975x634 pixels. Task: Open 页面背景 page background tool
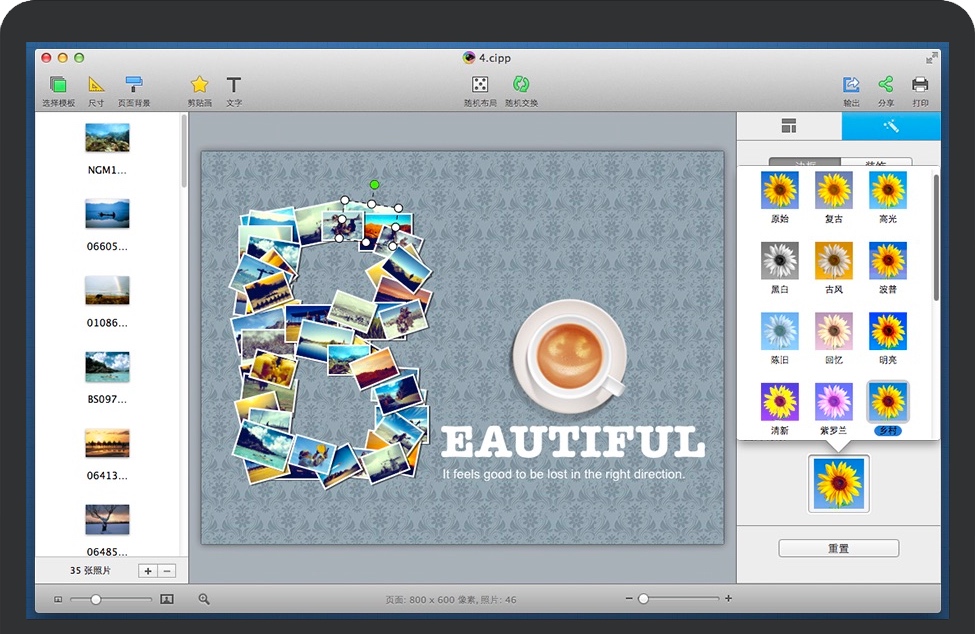[134, 85]
